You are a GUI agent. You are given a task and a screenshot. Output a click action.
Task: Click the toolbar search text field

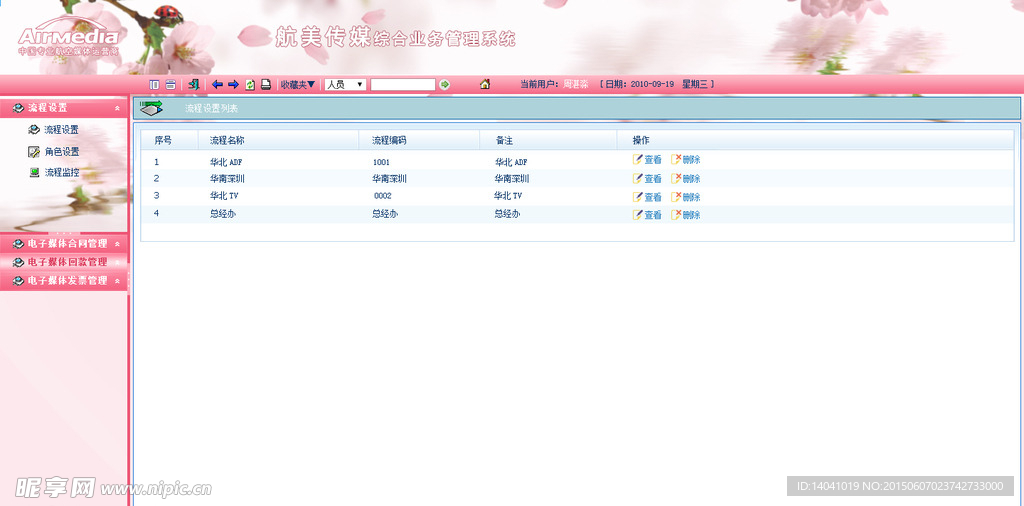click(x=403, y=85)
